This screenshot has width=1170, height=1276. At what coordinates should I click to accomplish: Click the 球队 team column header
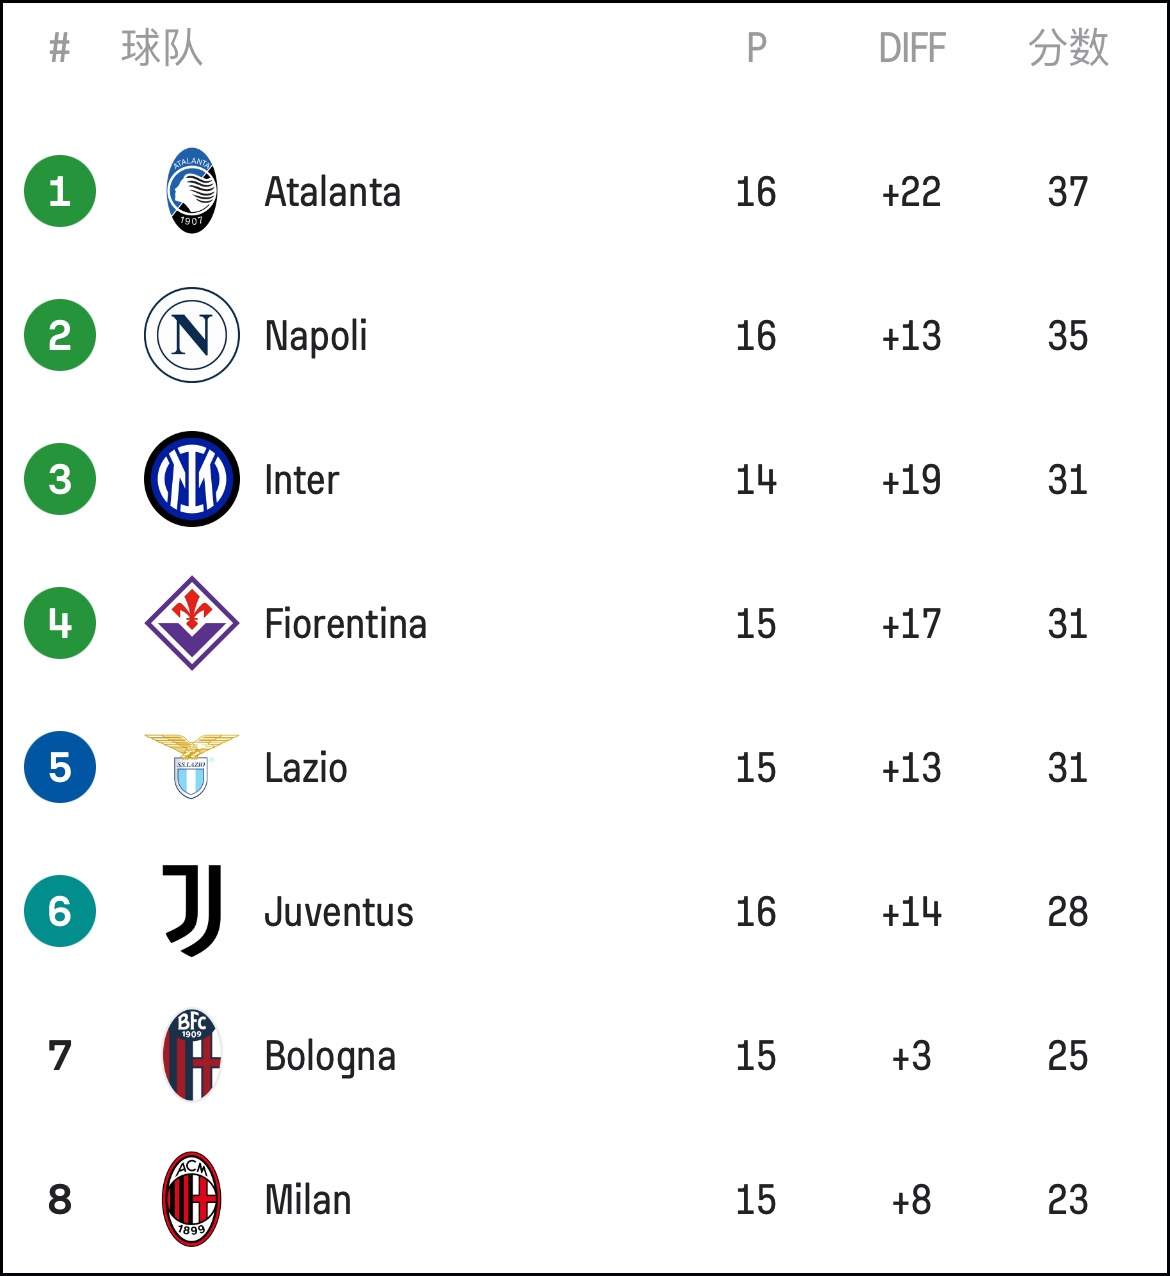pyautogui.click(x=162, y=48)
